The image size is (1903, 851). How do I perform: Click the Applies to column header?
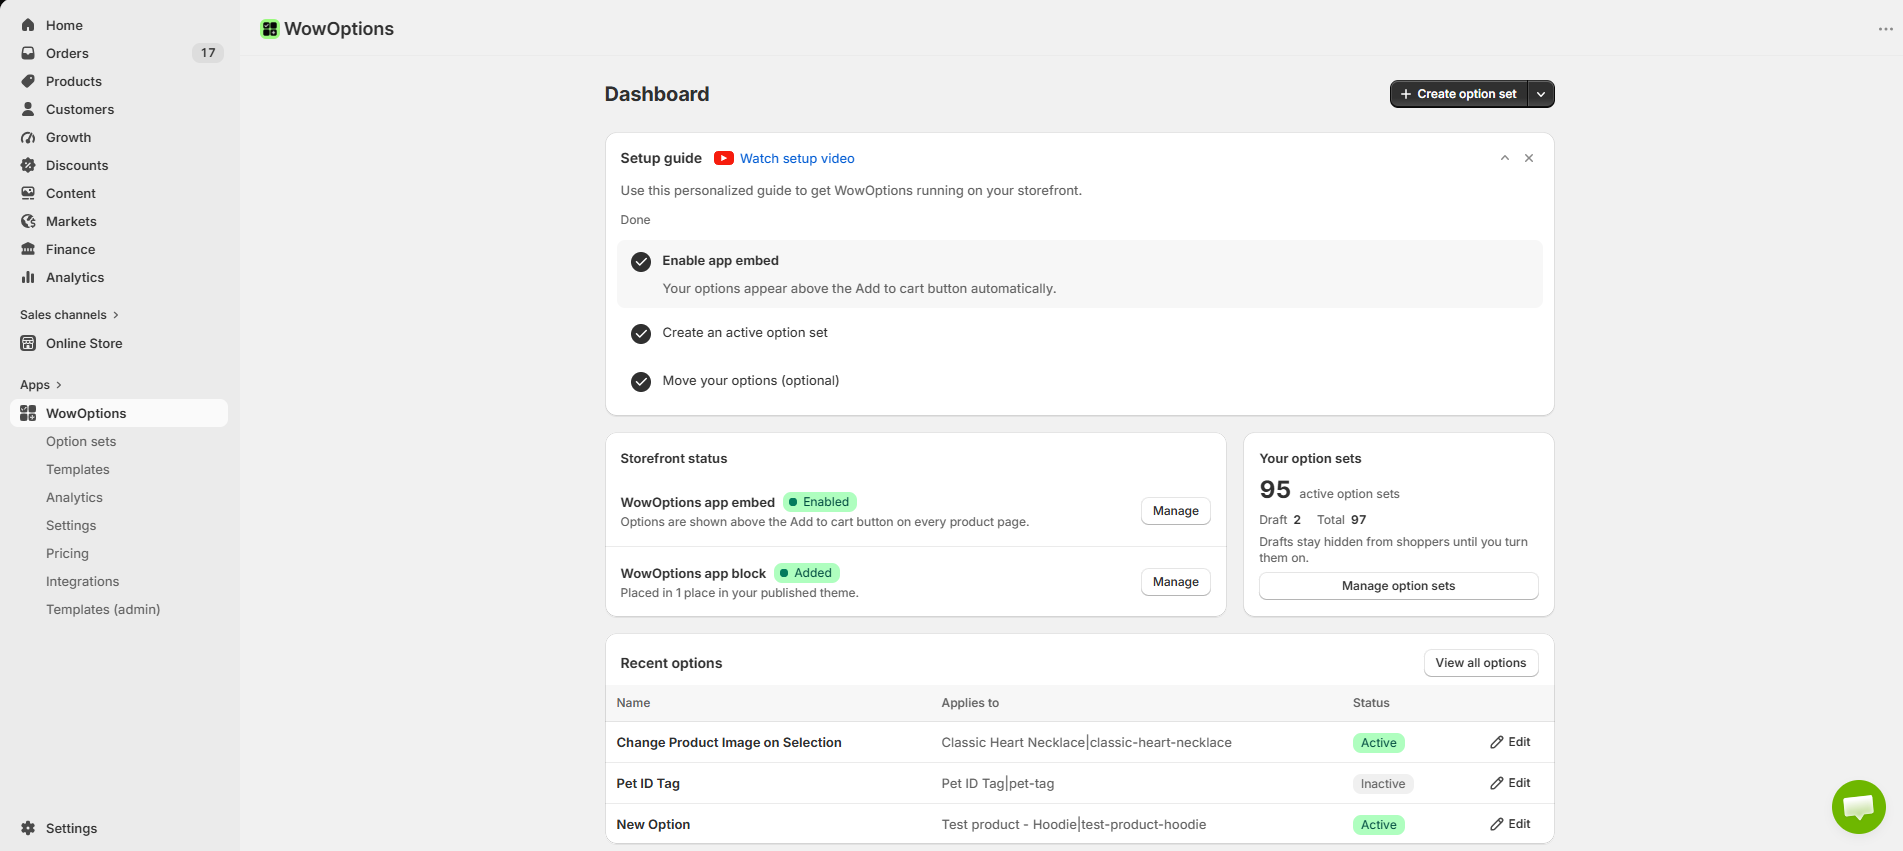click(970, 703)
